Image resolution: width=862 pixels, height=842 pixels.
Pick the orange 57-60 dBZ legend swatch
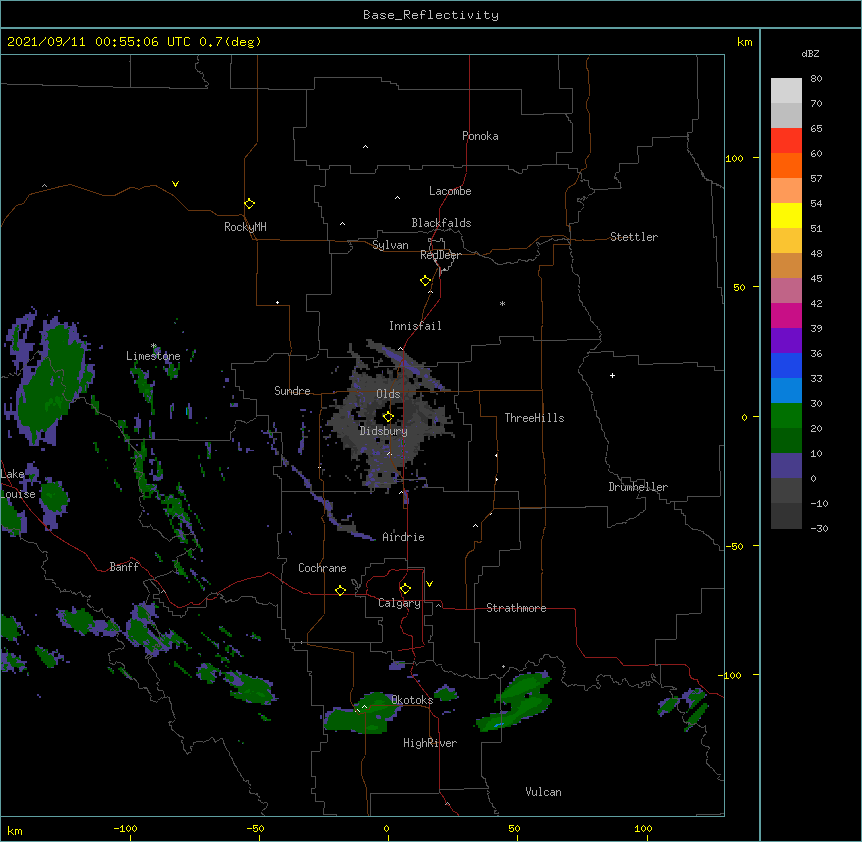pyautogui.click(x=786, y=165)
